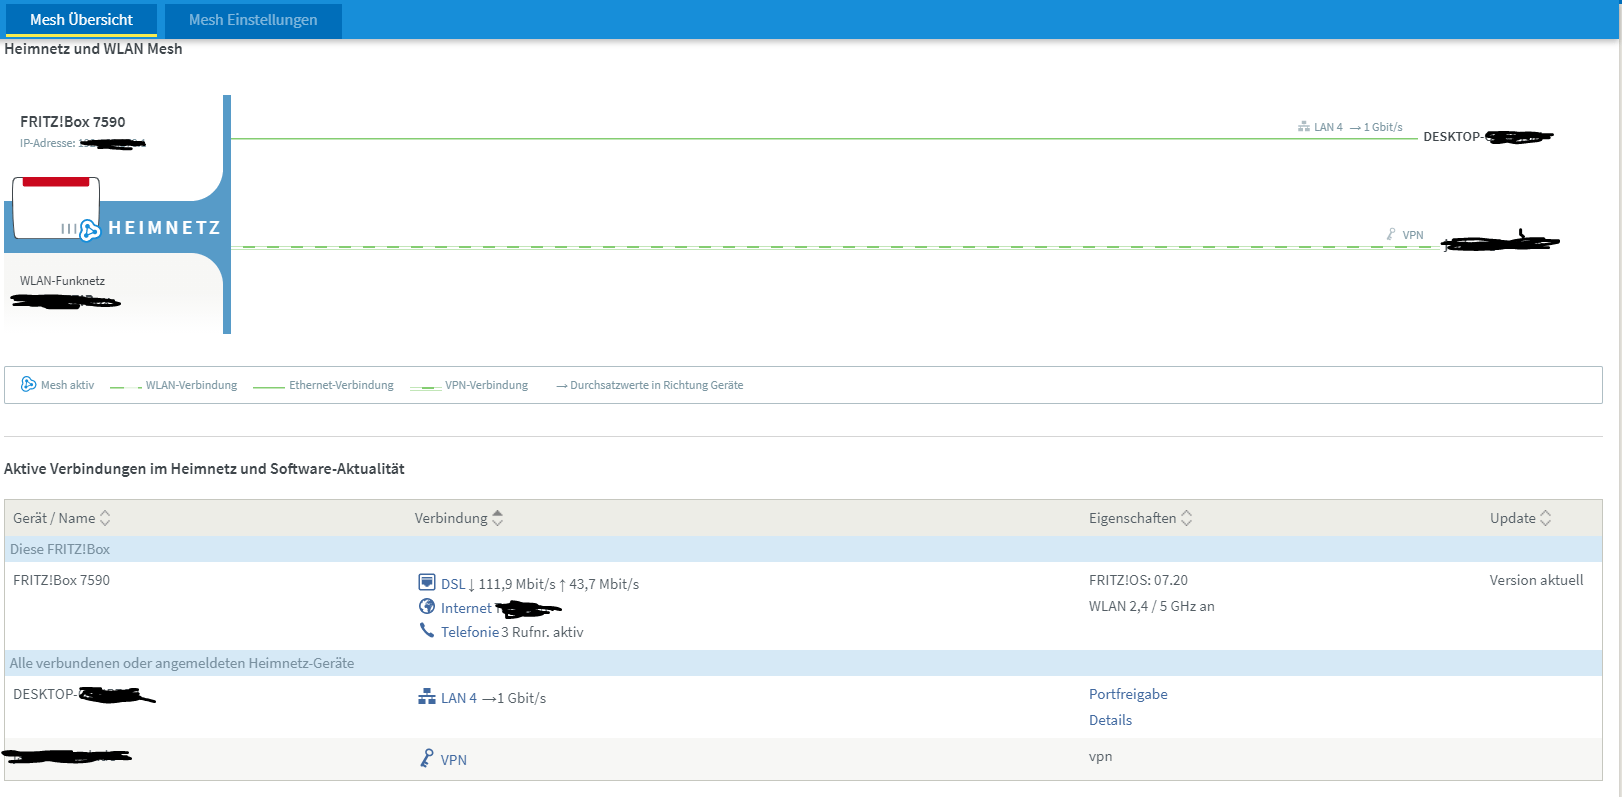This screenshot has width=1622, height=797.
Task: Click the Mesh aktiv legend icon
Action: (28, 384)
